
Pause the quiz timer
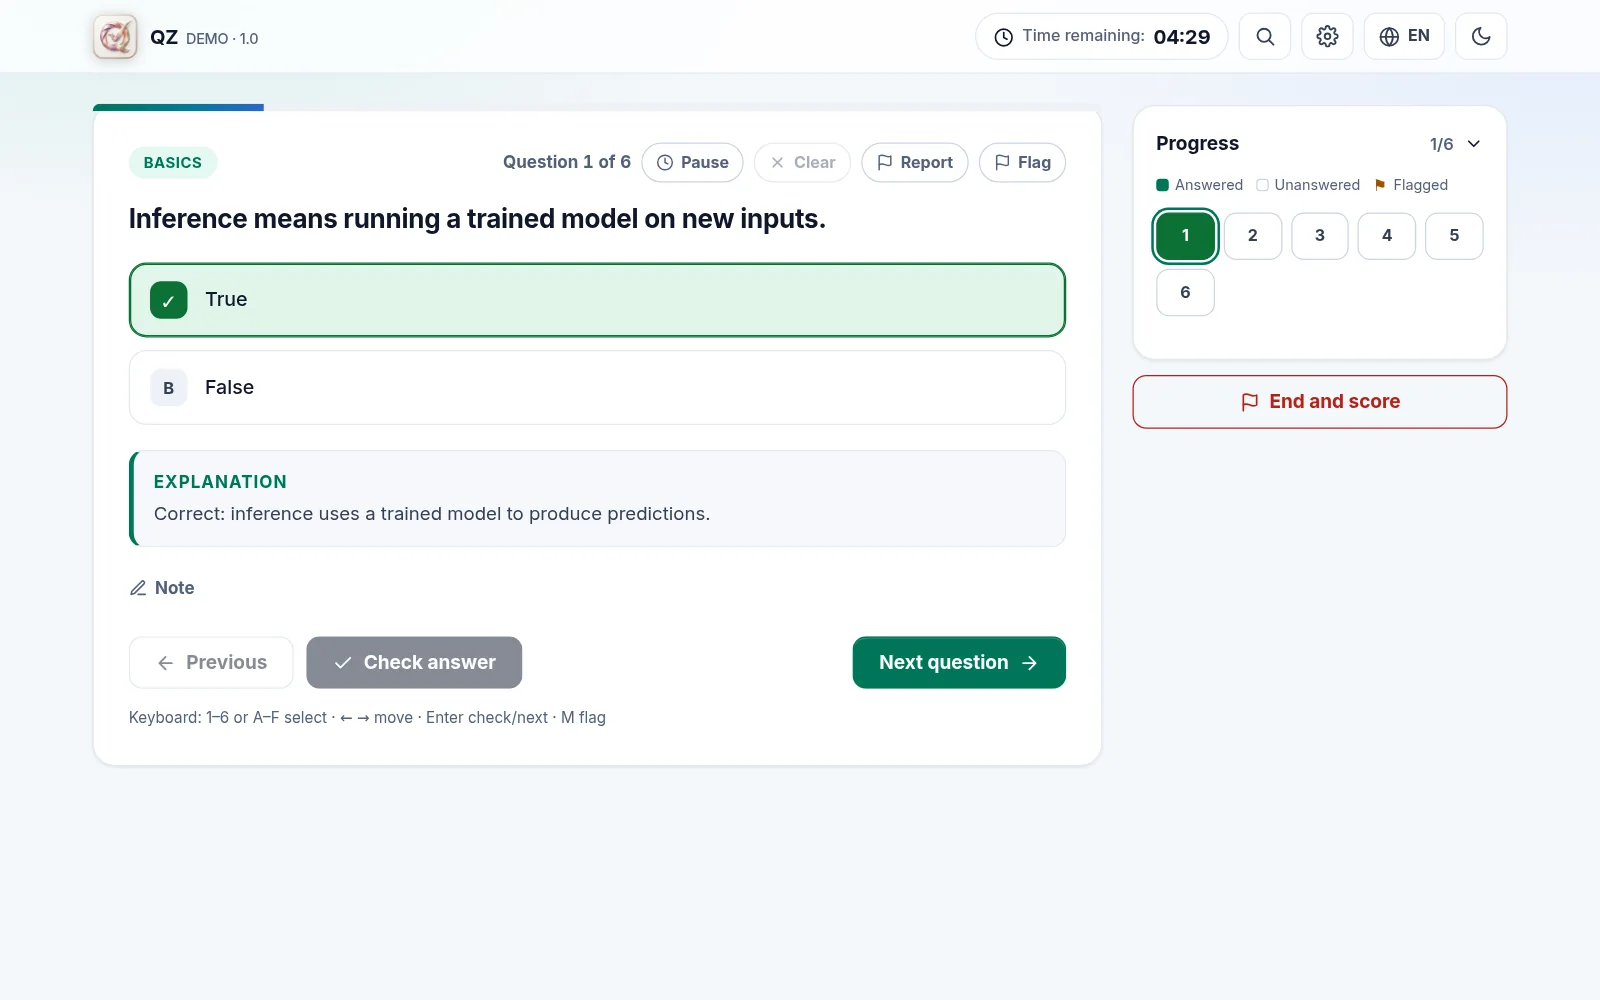coord(692,162)
